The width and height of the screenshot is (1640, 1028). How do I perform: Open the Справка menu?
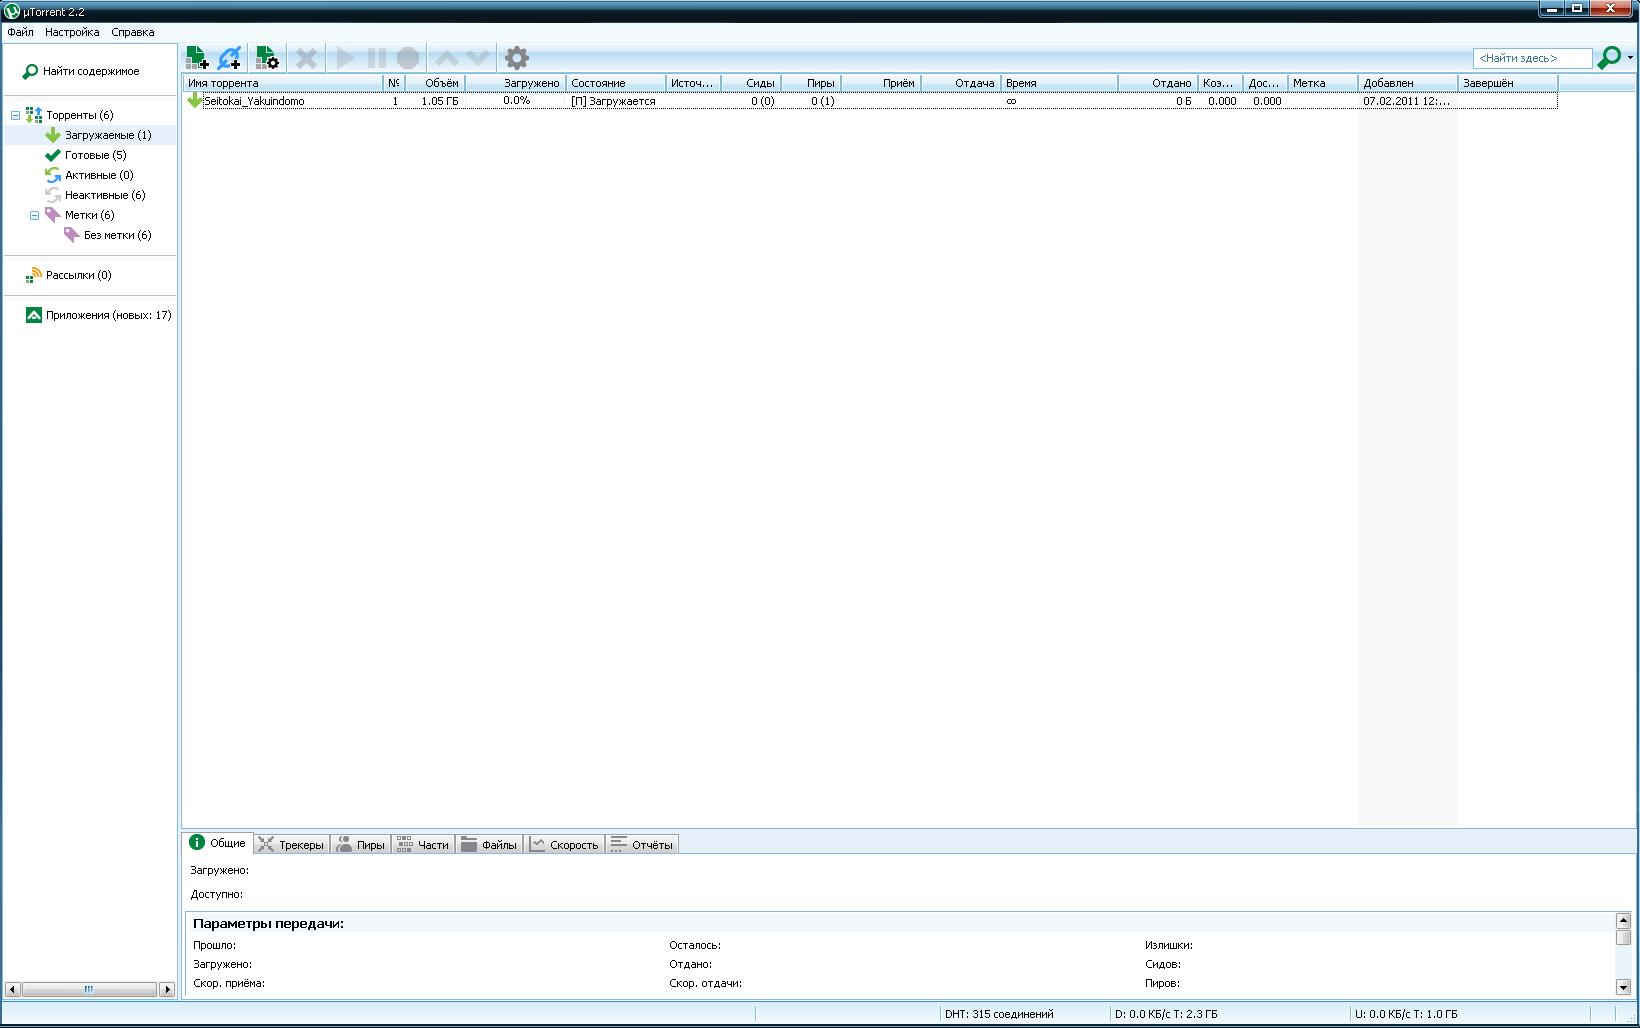pyautogui.click(x=132, y=32)
